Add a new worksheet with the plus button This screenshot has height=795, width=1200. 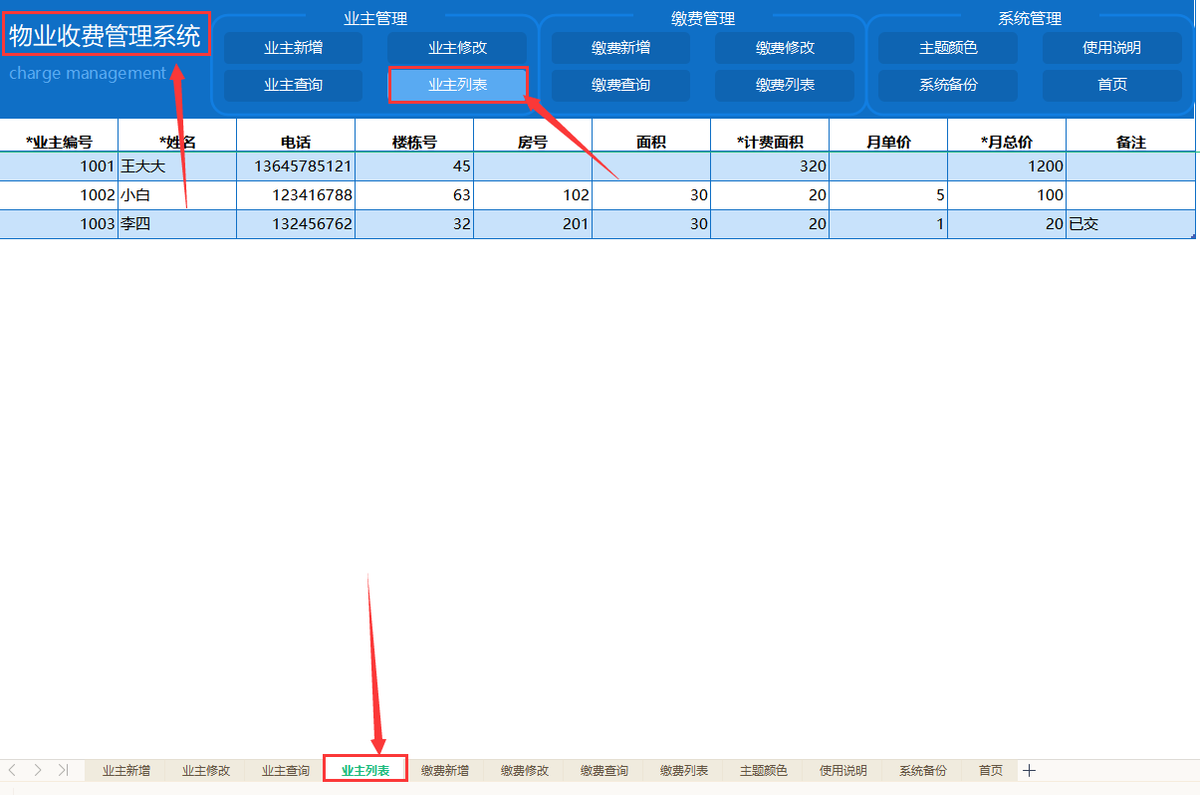1028,770
